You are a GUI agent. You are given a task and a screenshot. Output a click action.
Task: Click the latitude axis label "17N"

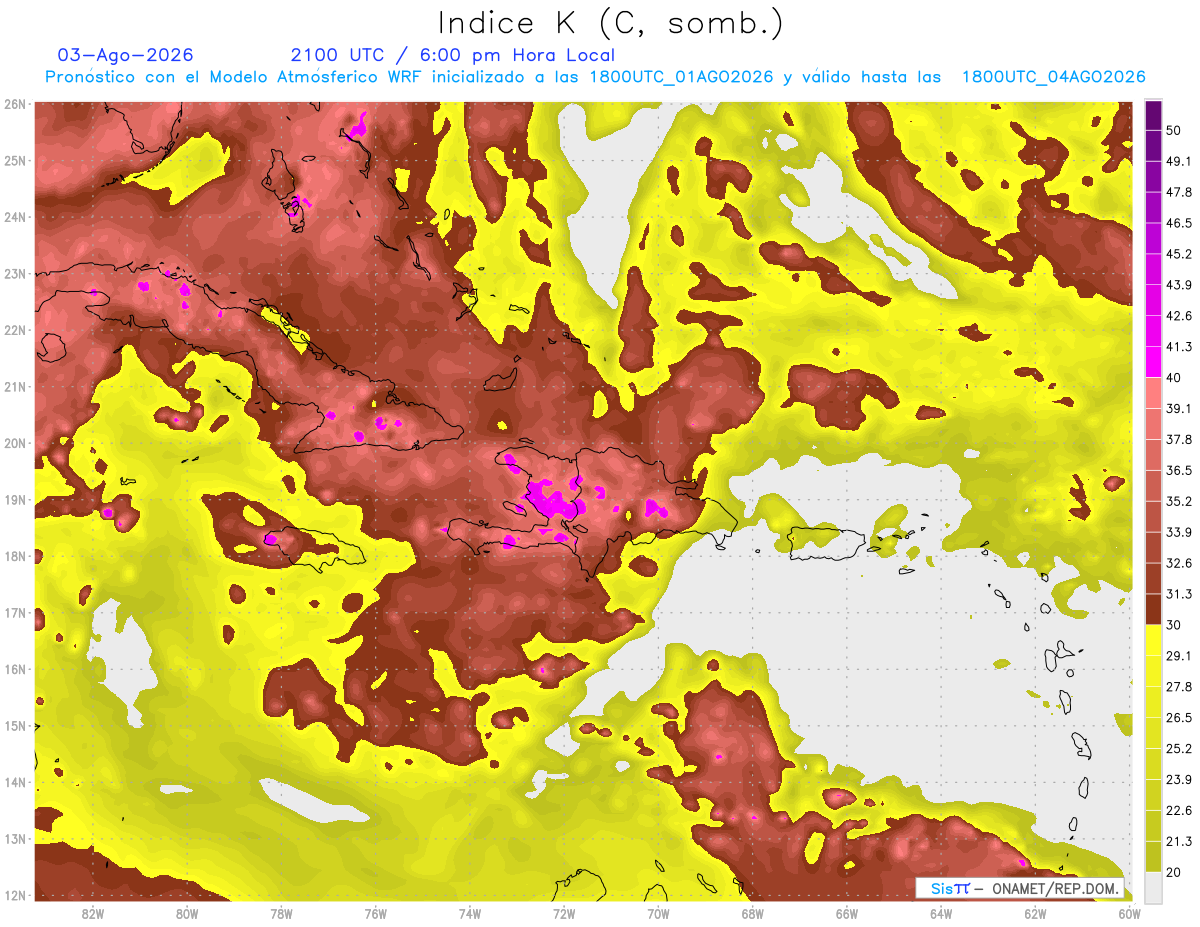[x=15, y=613]
